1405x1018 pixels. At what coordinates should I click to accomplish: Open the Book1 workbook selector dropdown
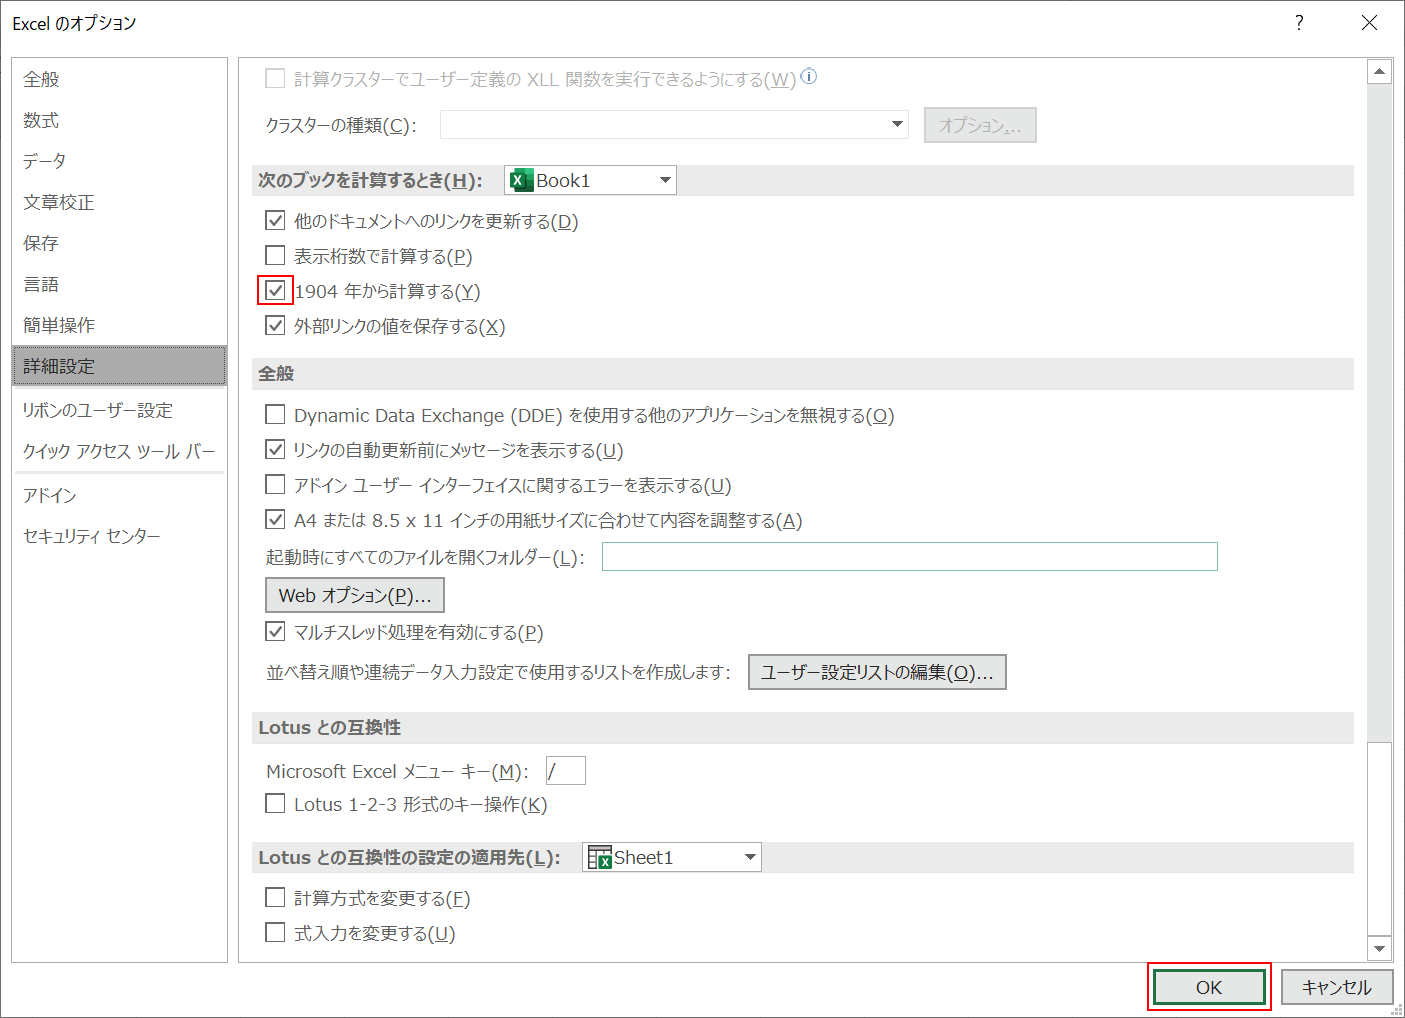point(664,180)
